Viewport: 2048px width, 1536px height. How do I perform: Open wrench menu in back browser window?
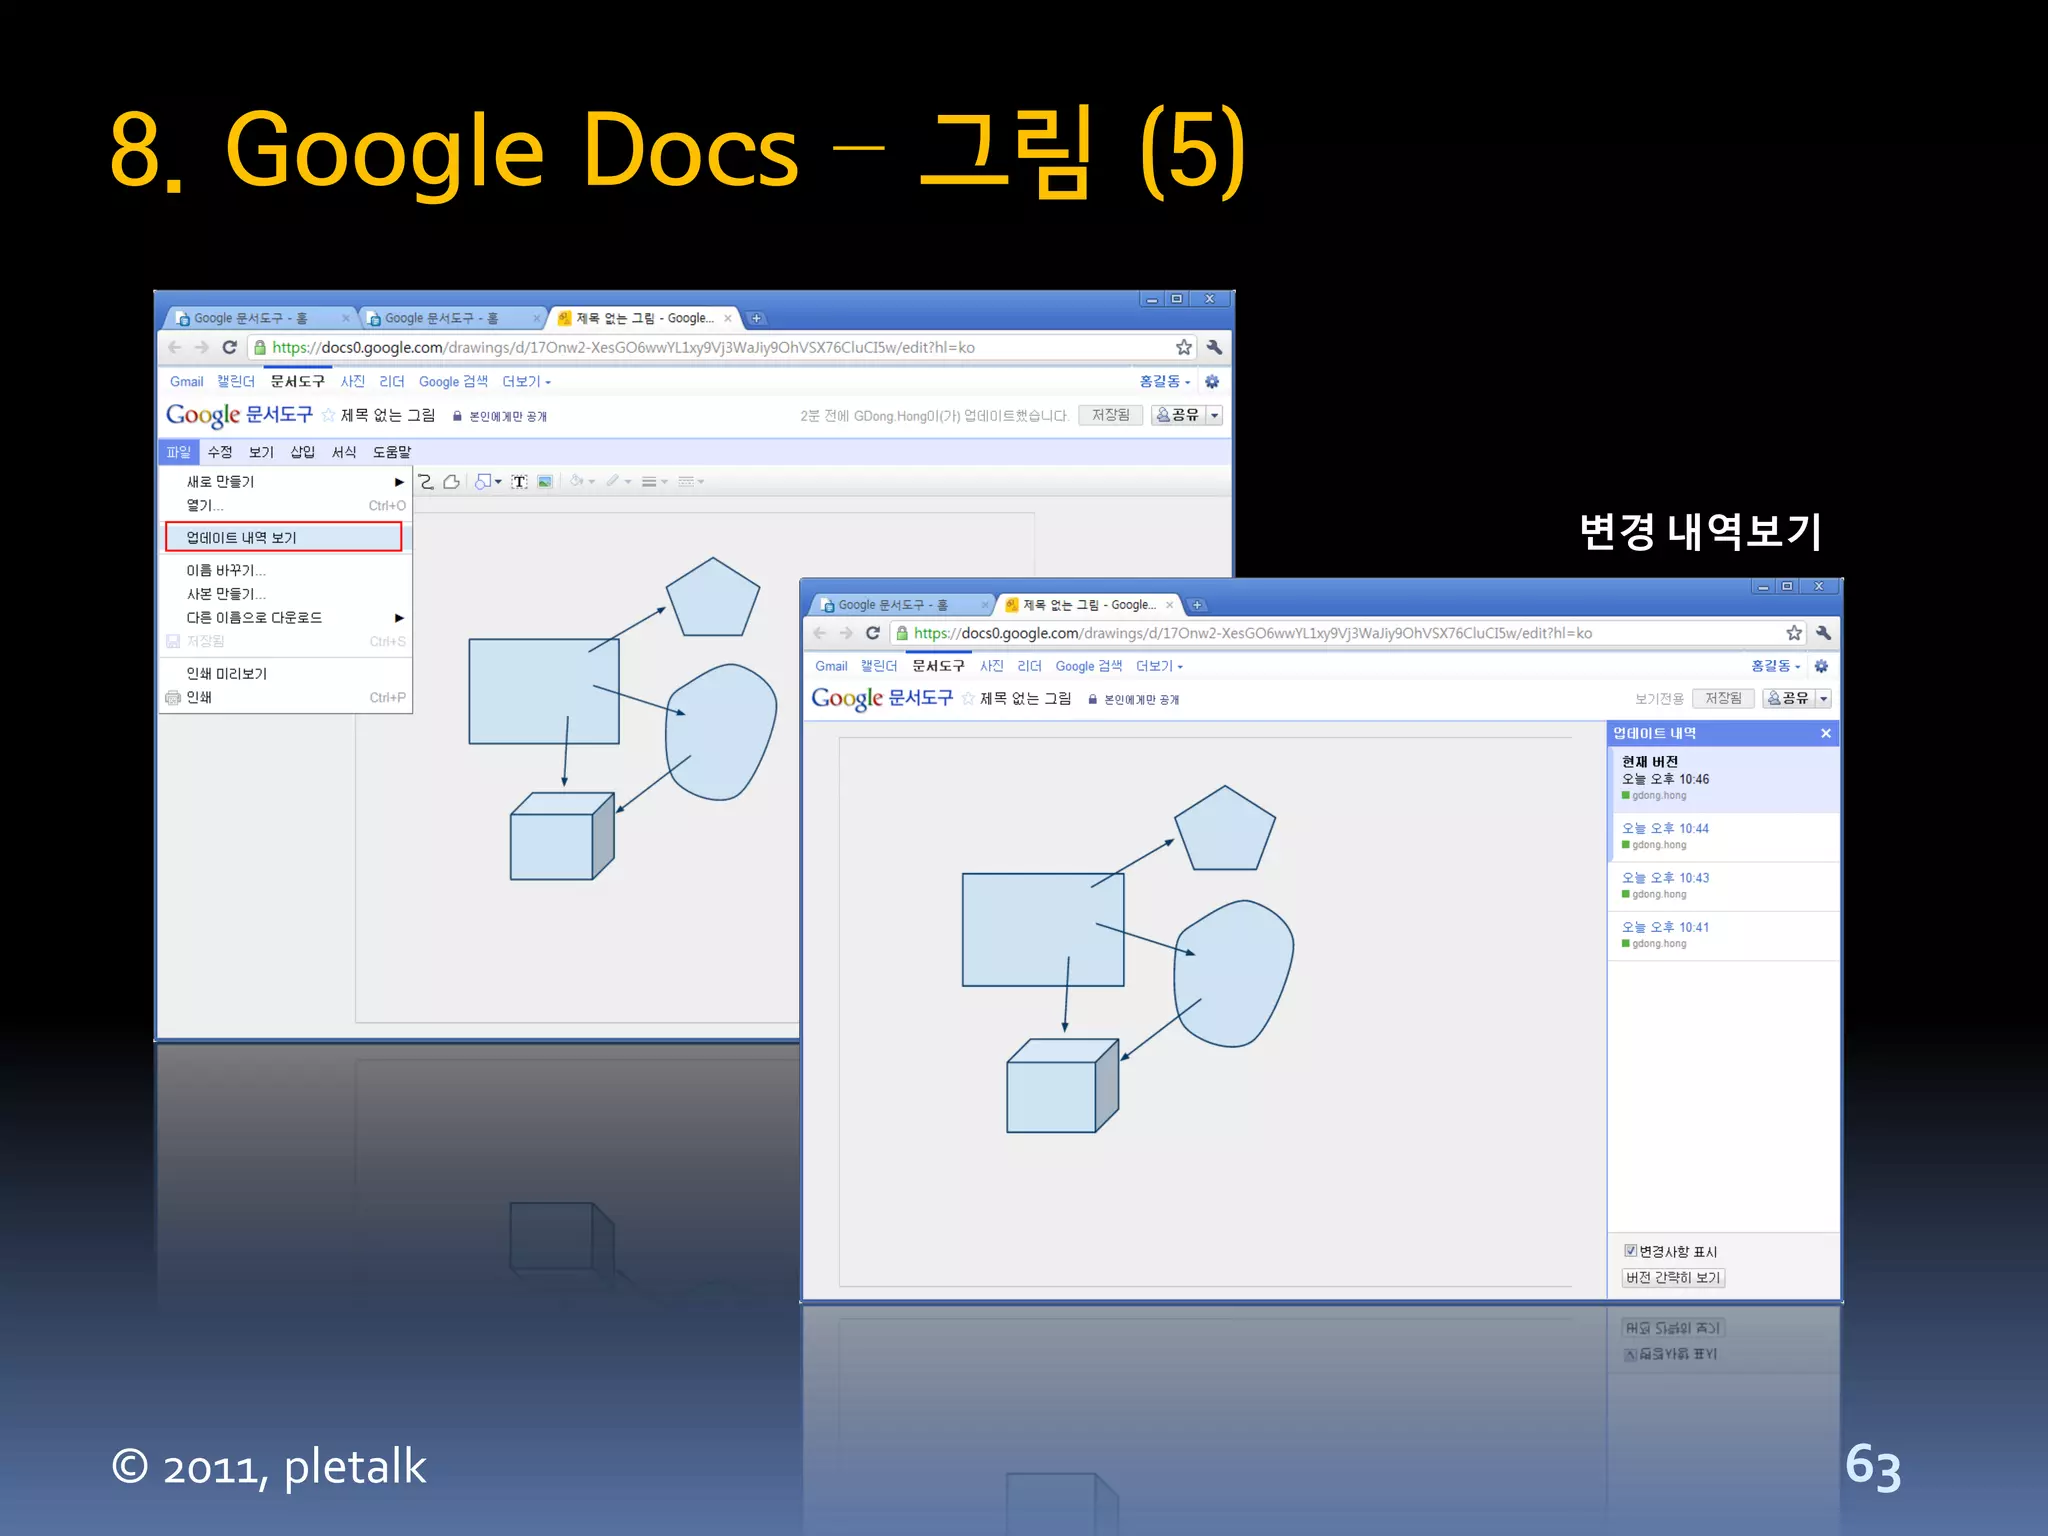point(1214,347)
